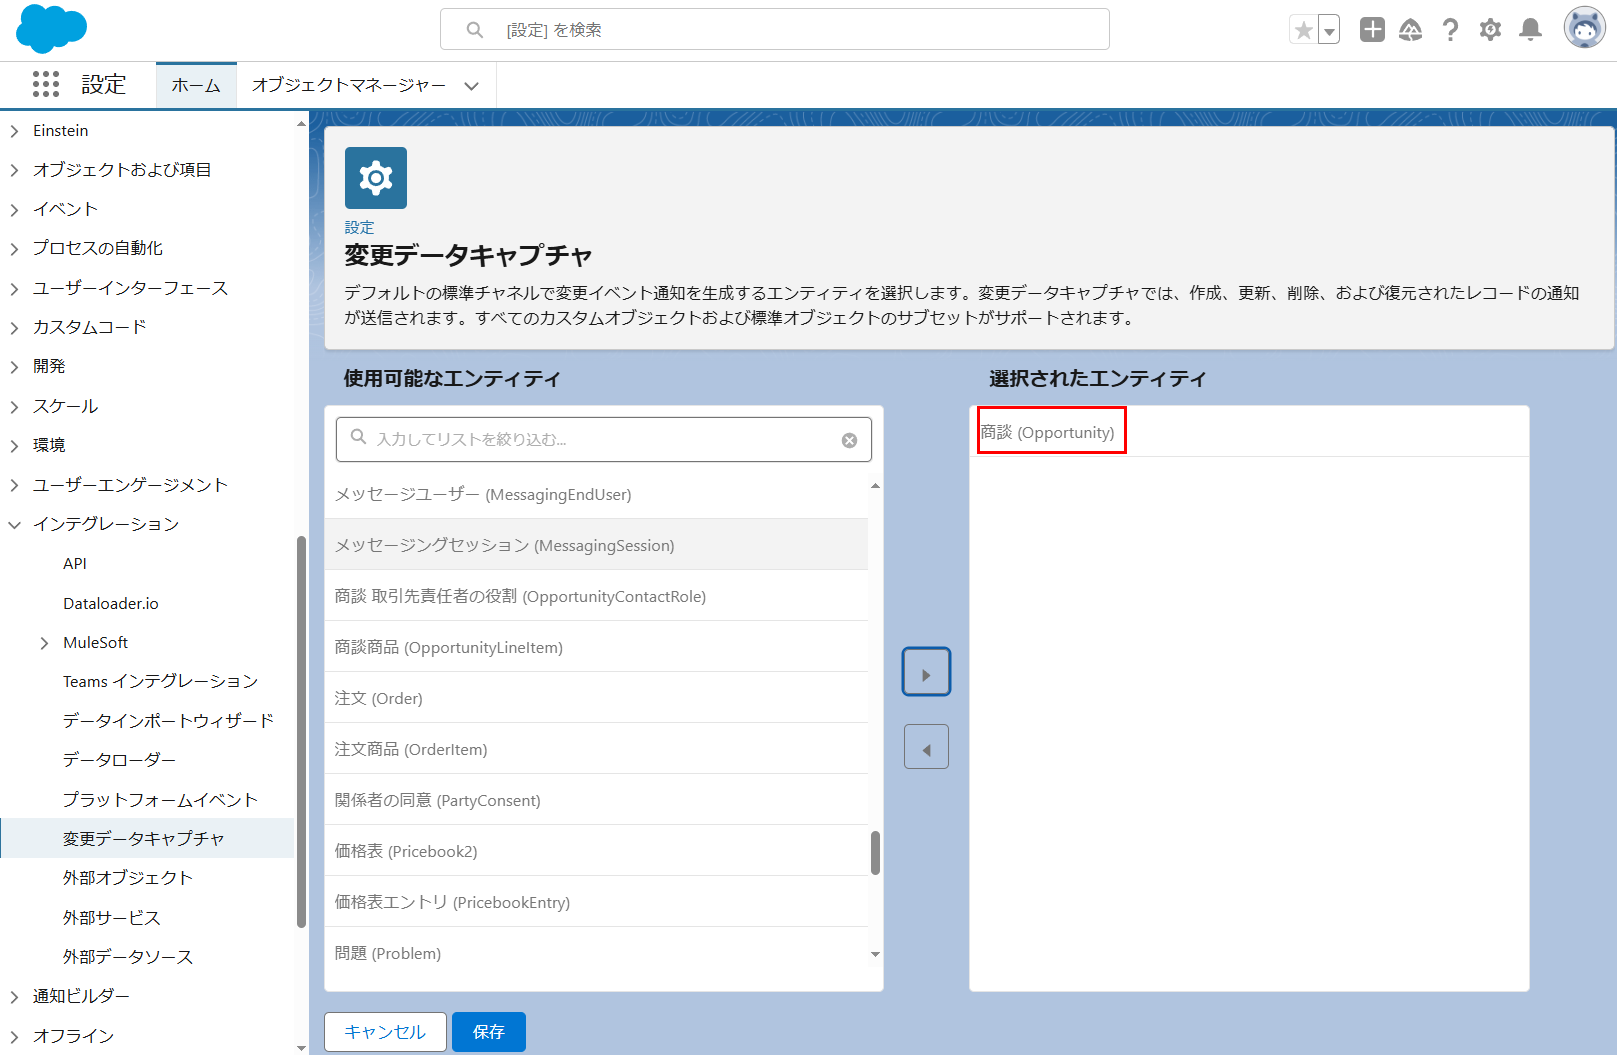1617x1055 pixels.
Task: Open the user avatar profile menu
Action: (x=1585, y=27)
